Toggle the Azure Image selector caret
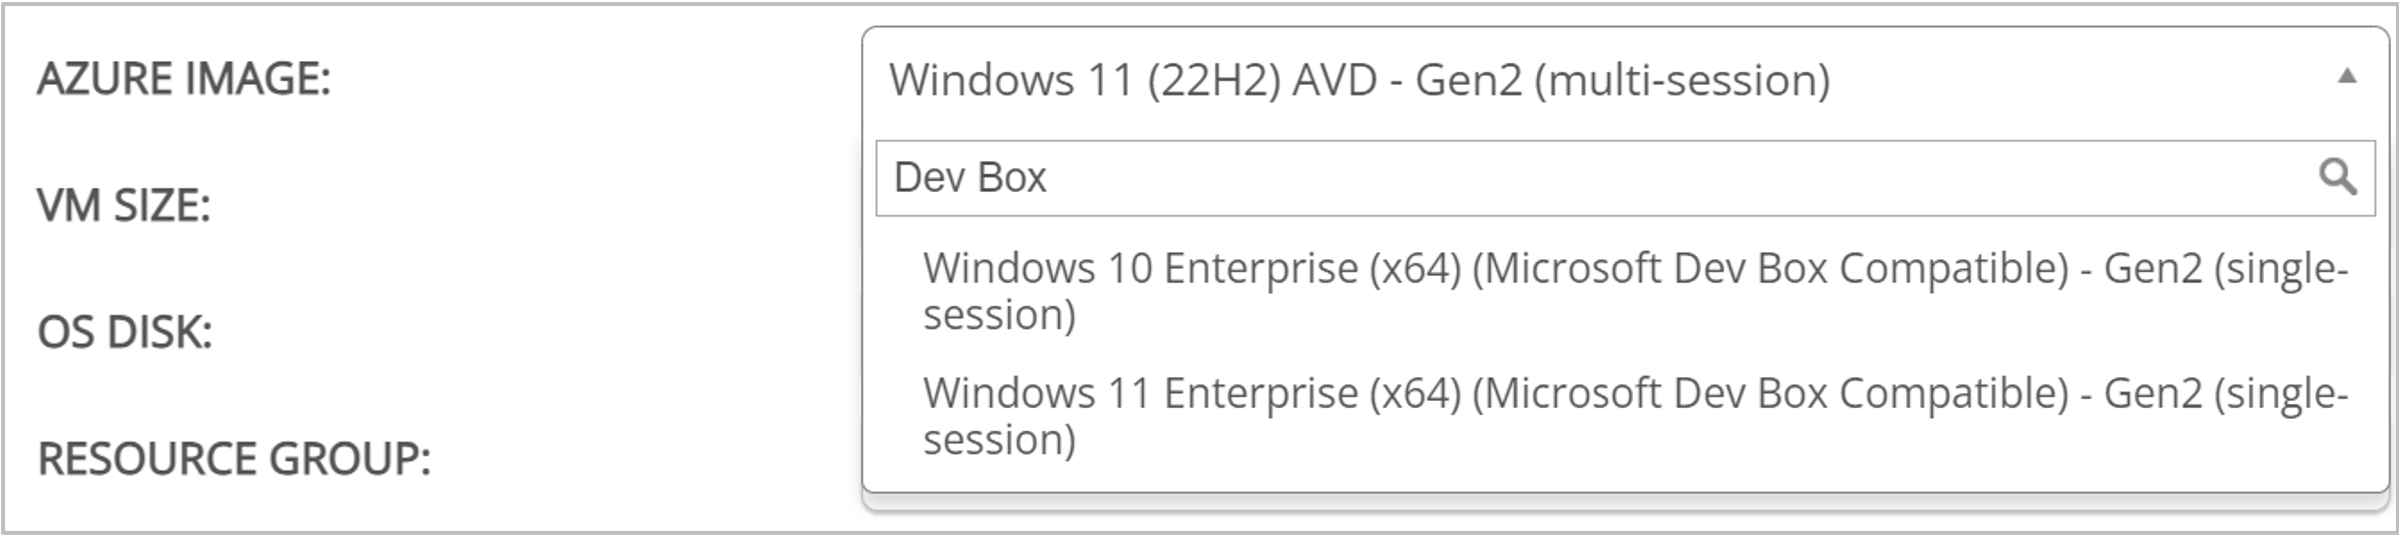The width and height of the screenshot is (2399, 535). [2347, 77]
